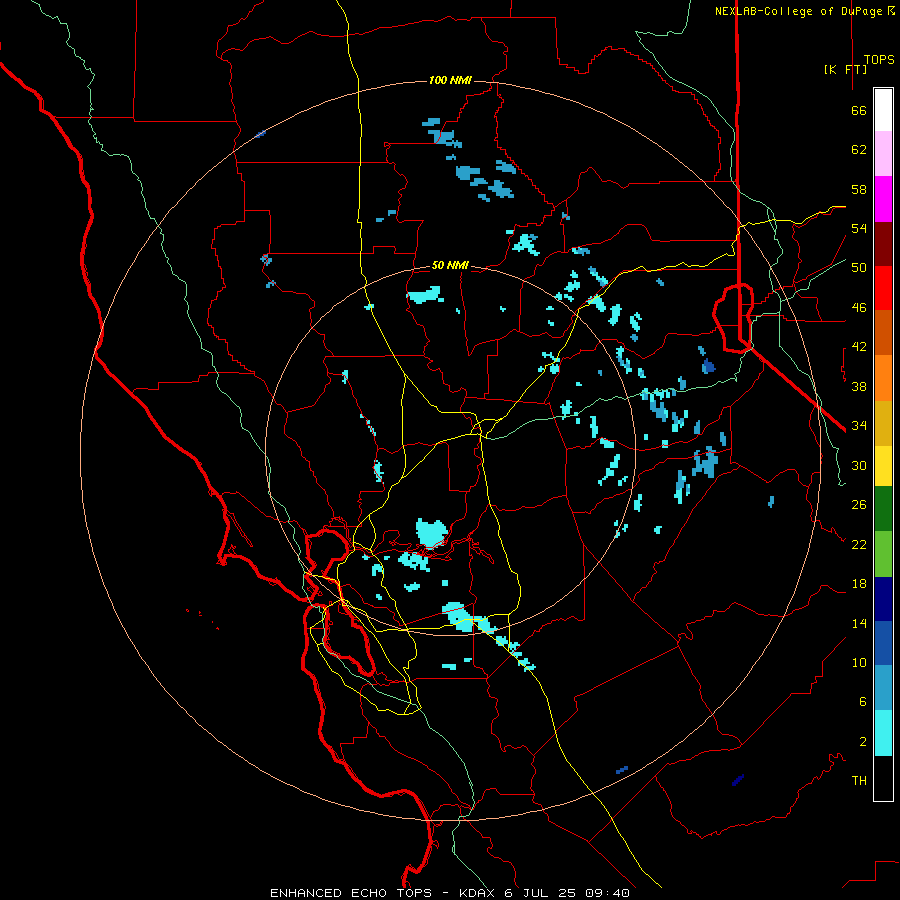Click the legend value 26

pos(859,505)
